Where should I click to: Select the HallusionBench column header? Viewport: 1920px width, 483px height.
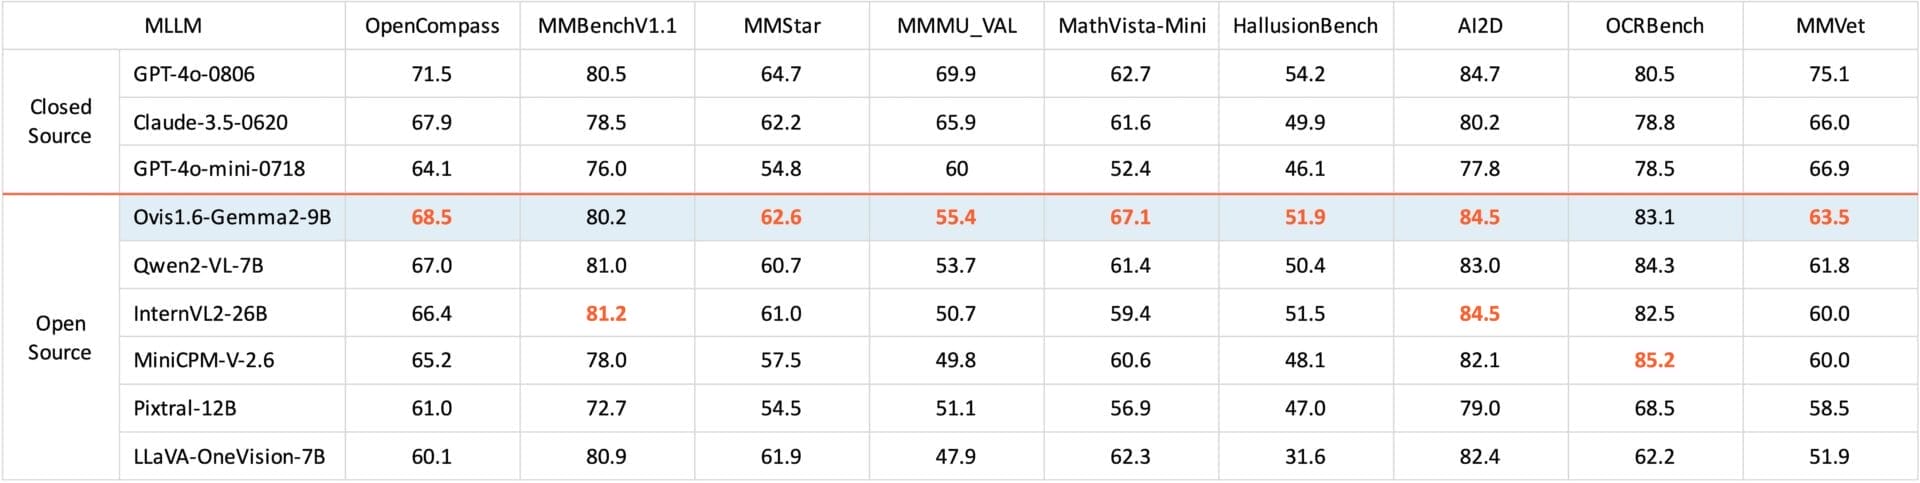point(1305,26)
